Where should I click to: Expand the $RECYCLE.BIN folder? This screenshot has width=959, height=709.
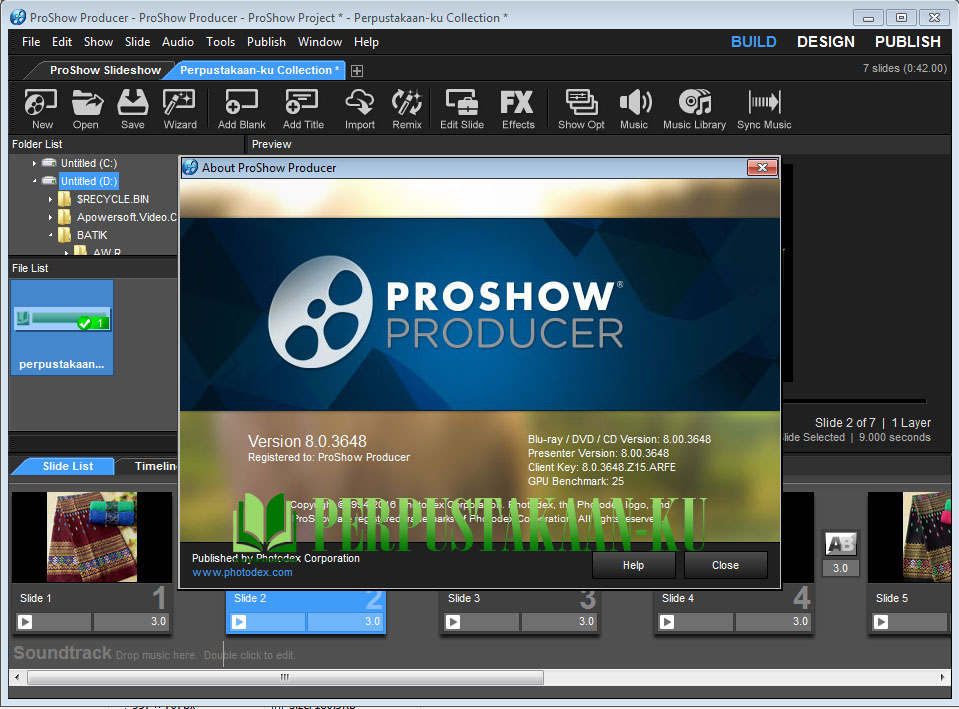[50, 199]
